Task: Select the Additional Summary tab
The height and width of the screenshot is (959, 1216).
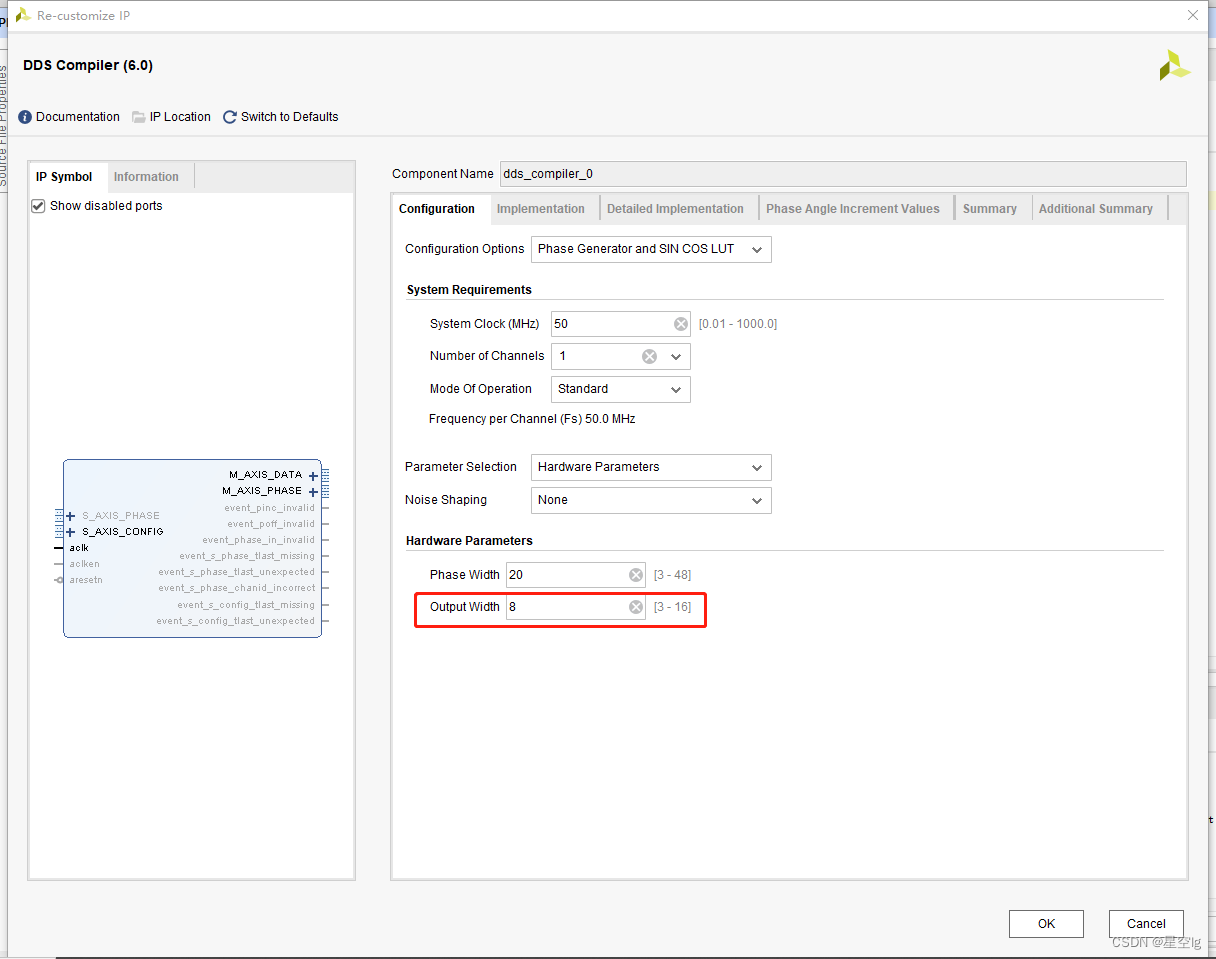Action: click(1096, 209)
